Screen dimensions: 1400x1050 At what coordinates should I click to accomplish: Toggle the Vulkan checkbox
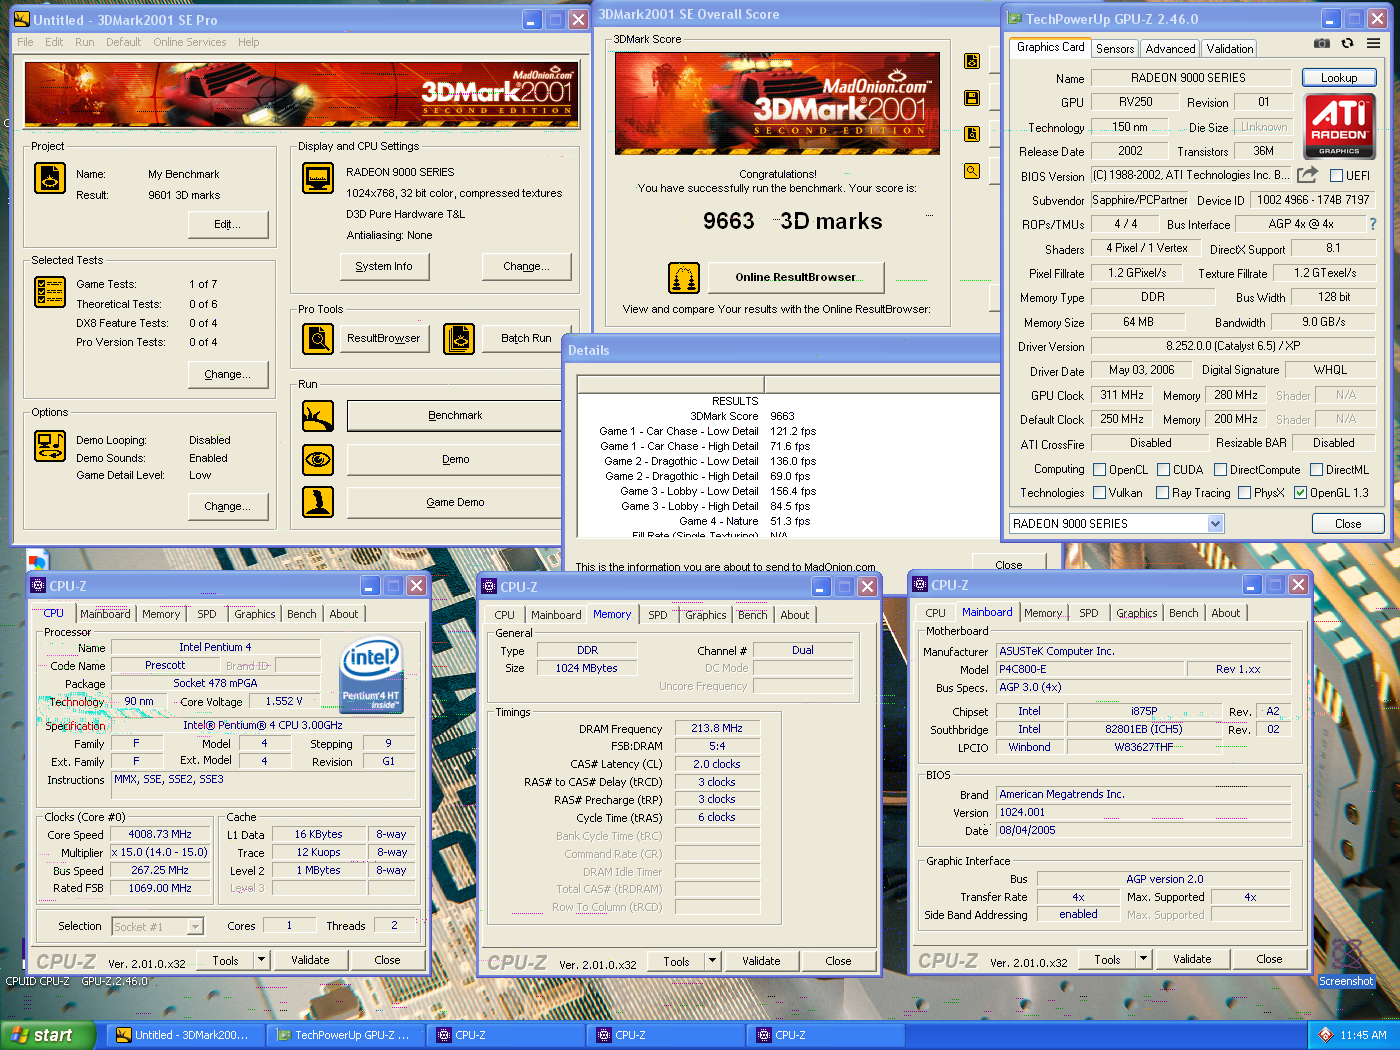[1100, 493]
